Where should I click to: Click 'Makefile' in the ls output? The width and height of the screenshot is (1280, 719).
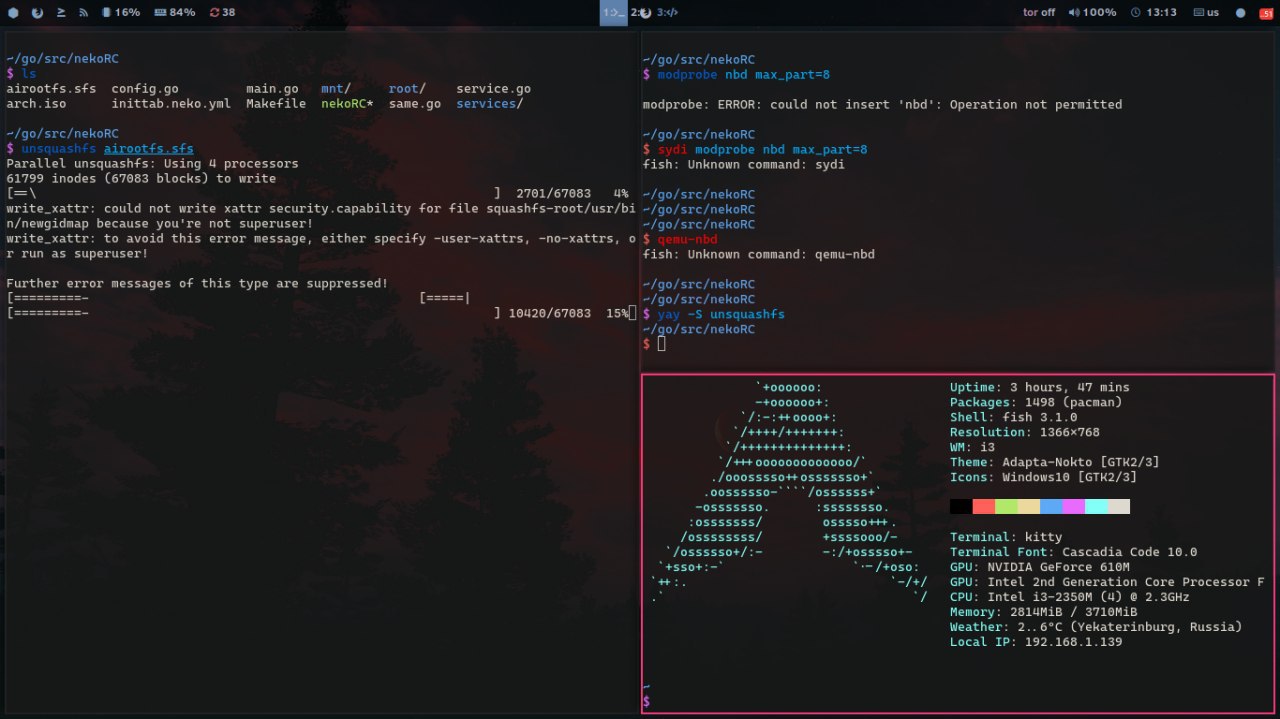[276, 104]
